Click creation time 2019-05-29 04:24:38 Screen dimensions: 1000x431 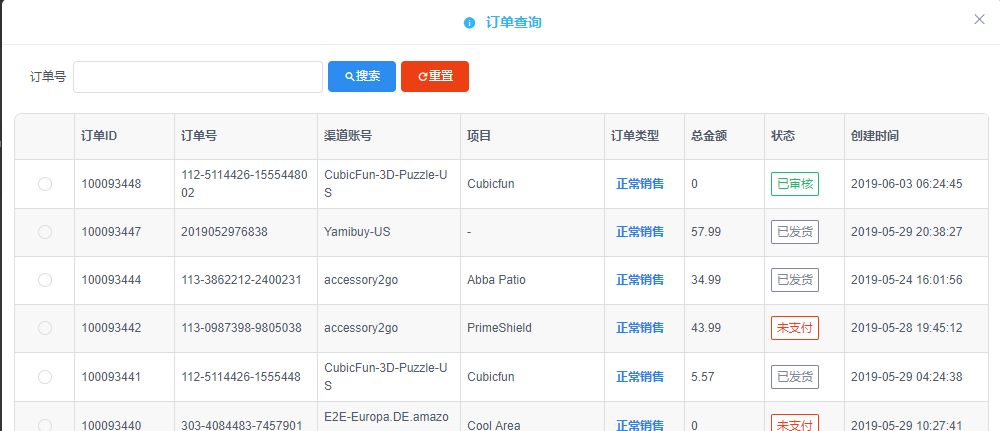pyautogui.click(x=907, y=377)
